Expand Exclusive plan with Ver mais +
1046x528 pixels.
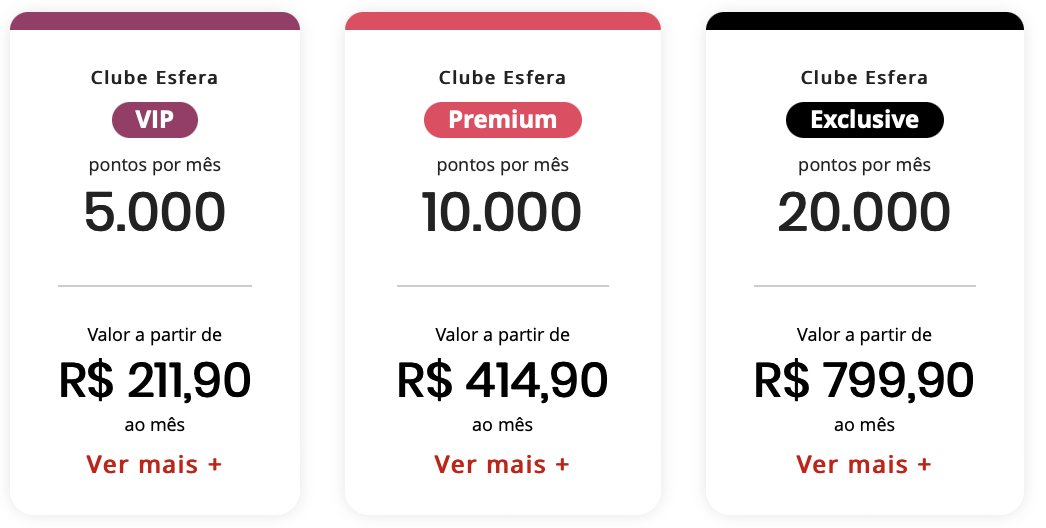[x=864, y=464]
